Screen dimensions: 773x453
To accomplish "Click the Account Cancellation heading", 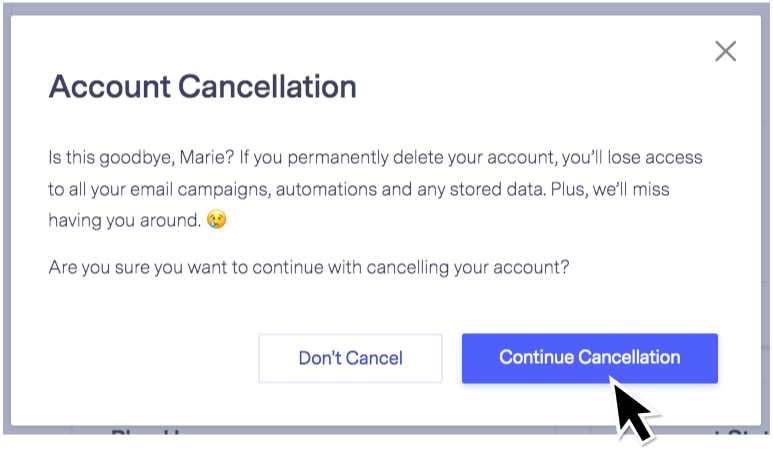I will pyautogui.click(x=203, y=87).
